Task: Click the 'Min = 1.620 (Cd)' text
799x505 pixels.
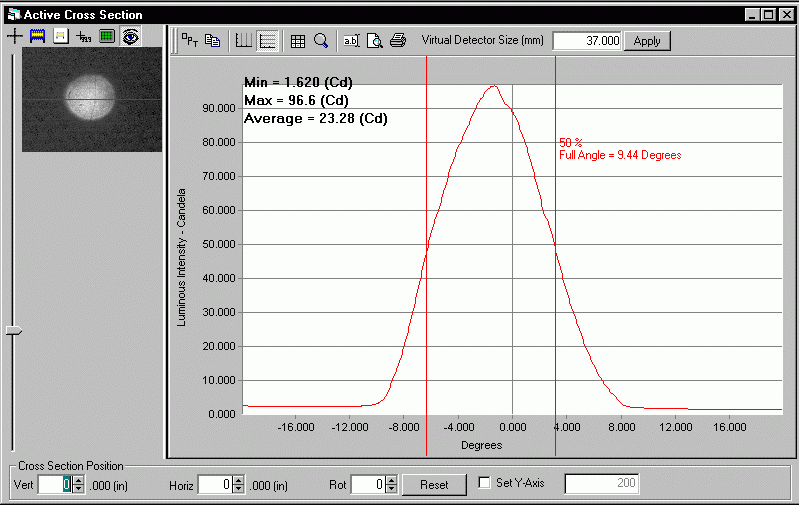Action: click(x=298, y=82)
